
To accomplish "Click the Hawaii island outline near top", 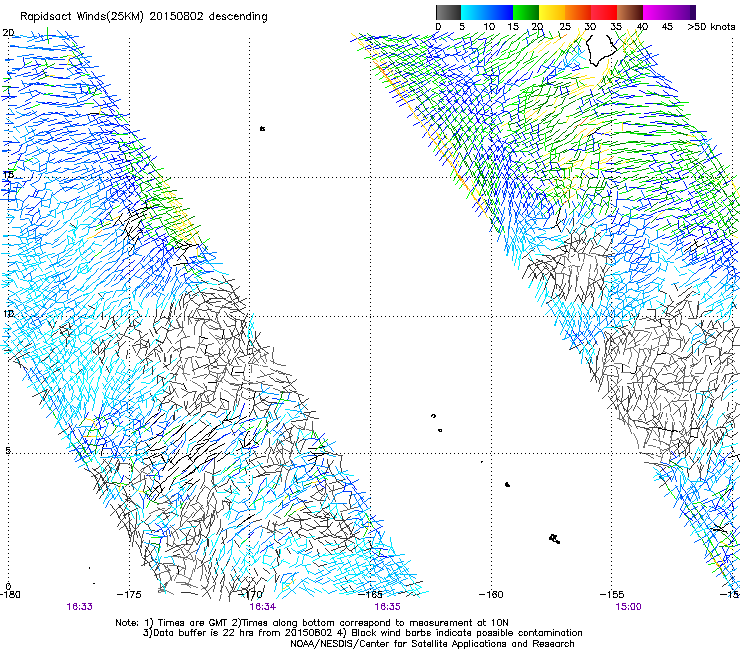I will 601,51.
